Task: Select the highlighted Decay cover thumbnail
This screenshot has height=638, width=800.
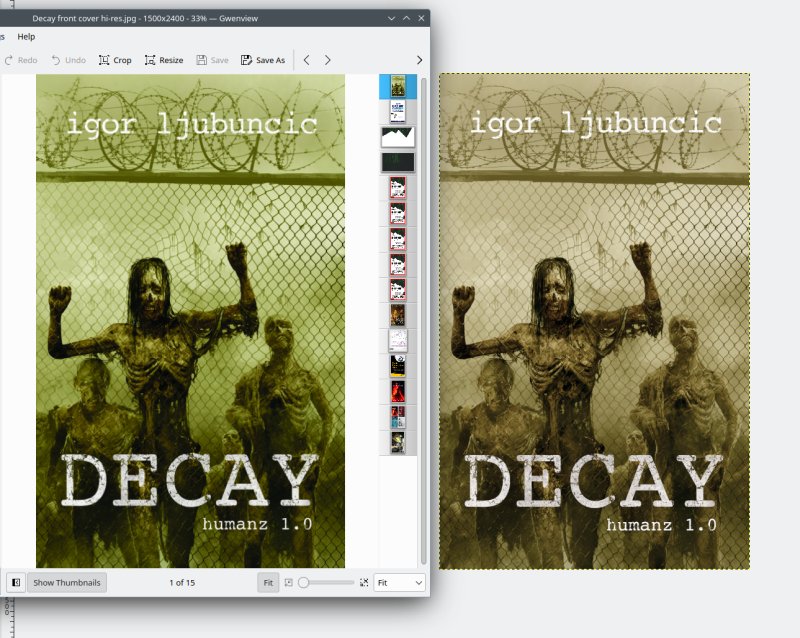Action: (398, 86)
